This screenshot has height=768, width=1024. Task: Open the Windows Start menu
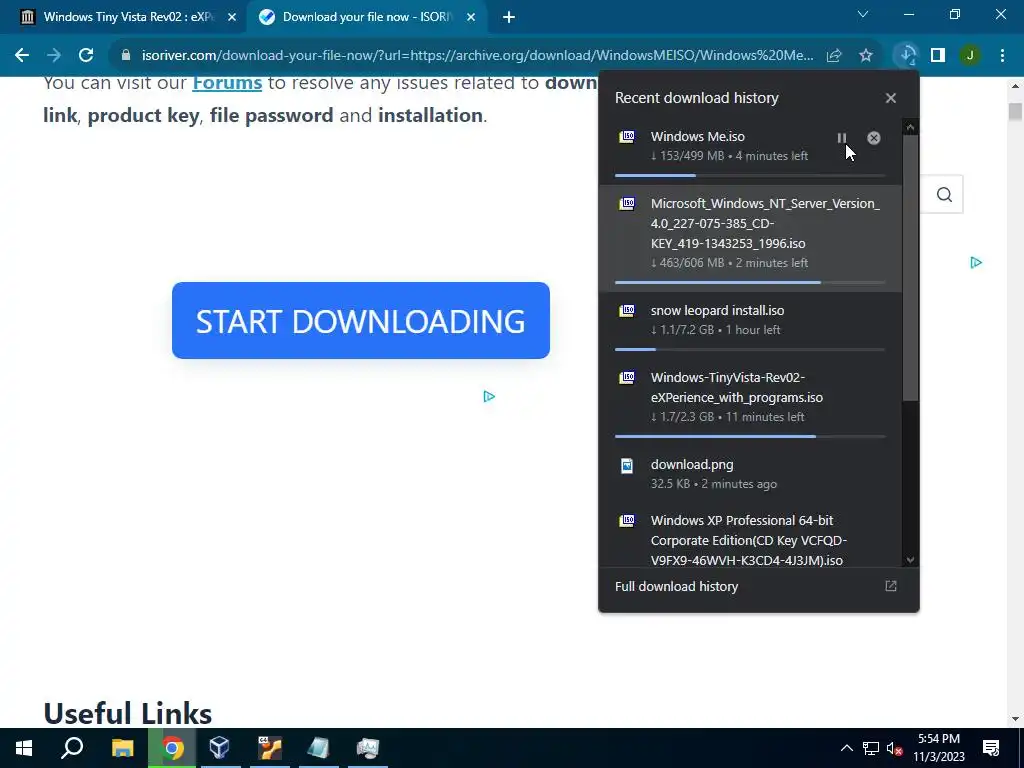(24, 748)
